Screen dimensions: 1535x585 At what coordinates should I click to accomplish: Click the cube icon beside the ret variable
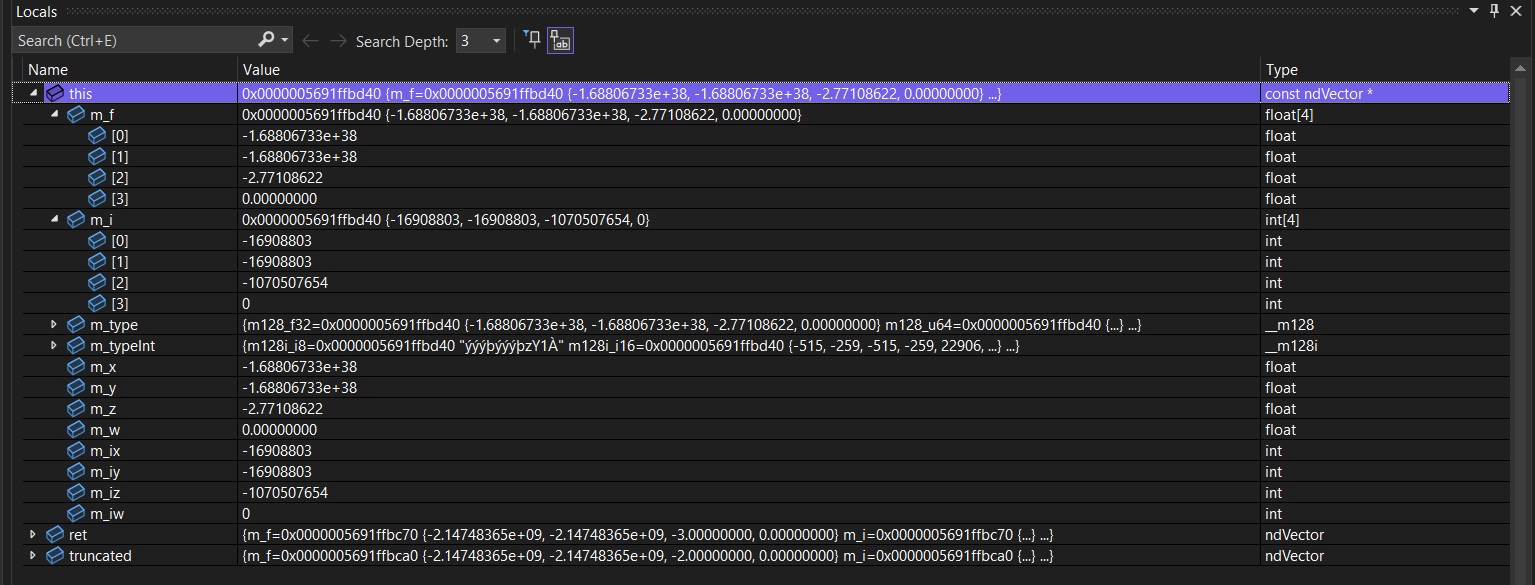(x=55, y=535)
